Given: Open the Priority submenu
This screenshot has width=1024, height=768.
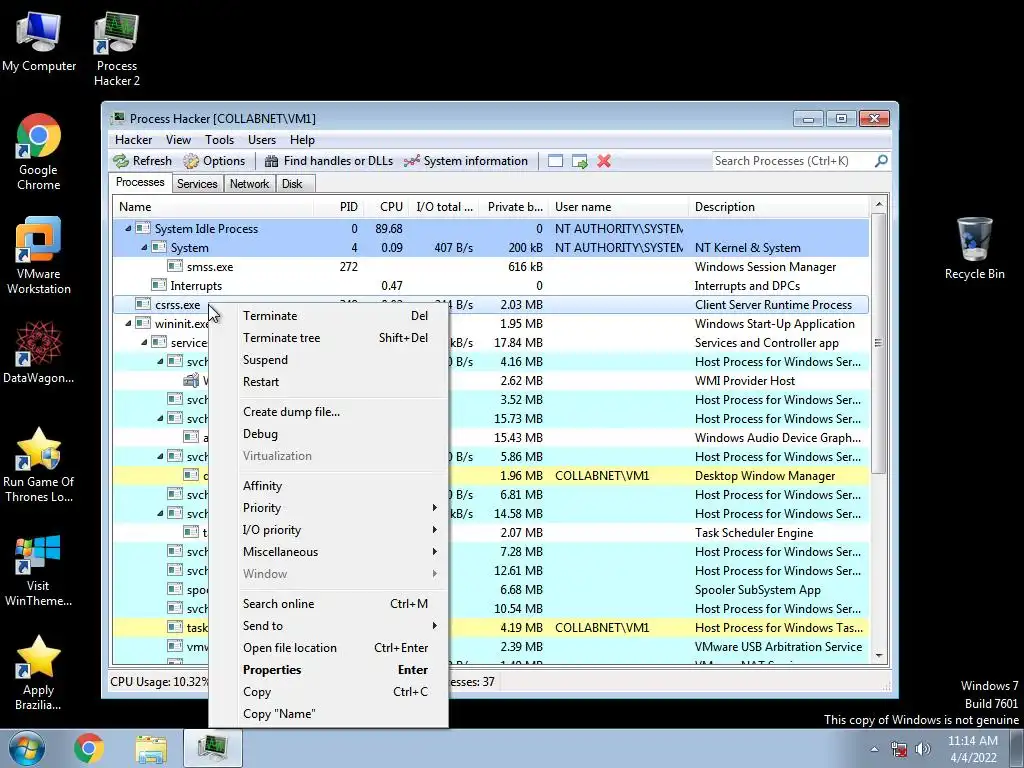Looking at the screenshot, I should [x=338, y=507].
